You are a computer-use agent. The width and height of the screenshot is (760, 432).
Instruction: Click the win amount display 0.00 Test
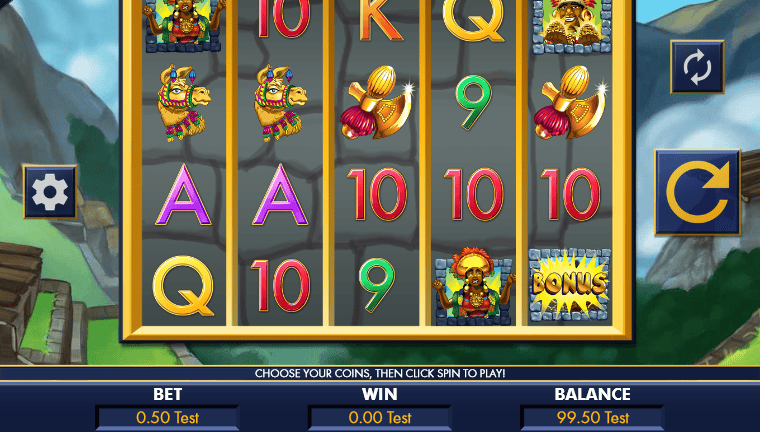click(x=380, y=417)
